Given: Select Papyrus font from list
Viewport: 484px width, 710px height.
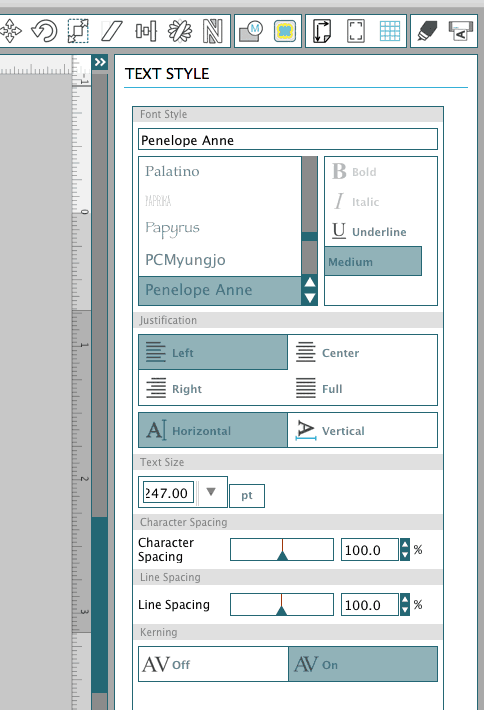Looking at the screenshot, I should tap(173, 229).
